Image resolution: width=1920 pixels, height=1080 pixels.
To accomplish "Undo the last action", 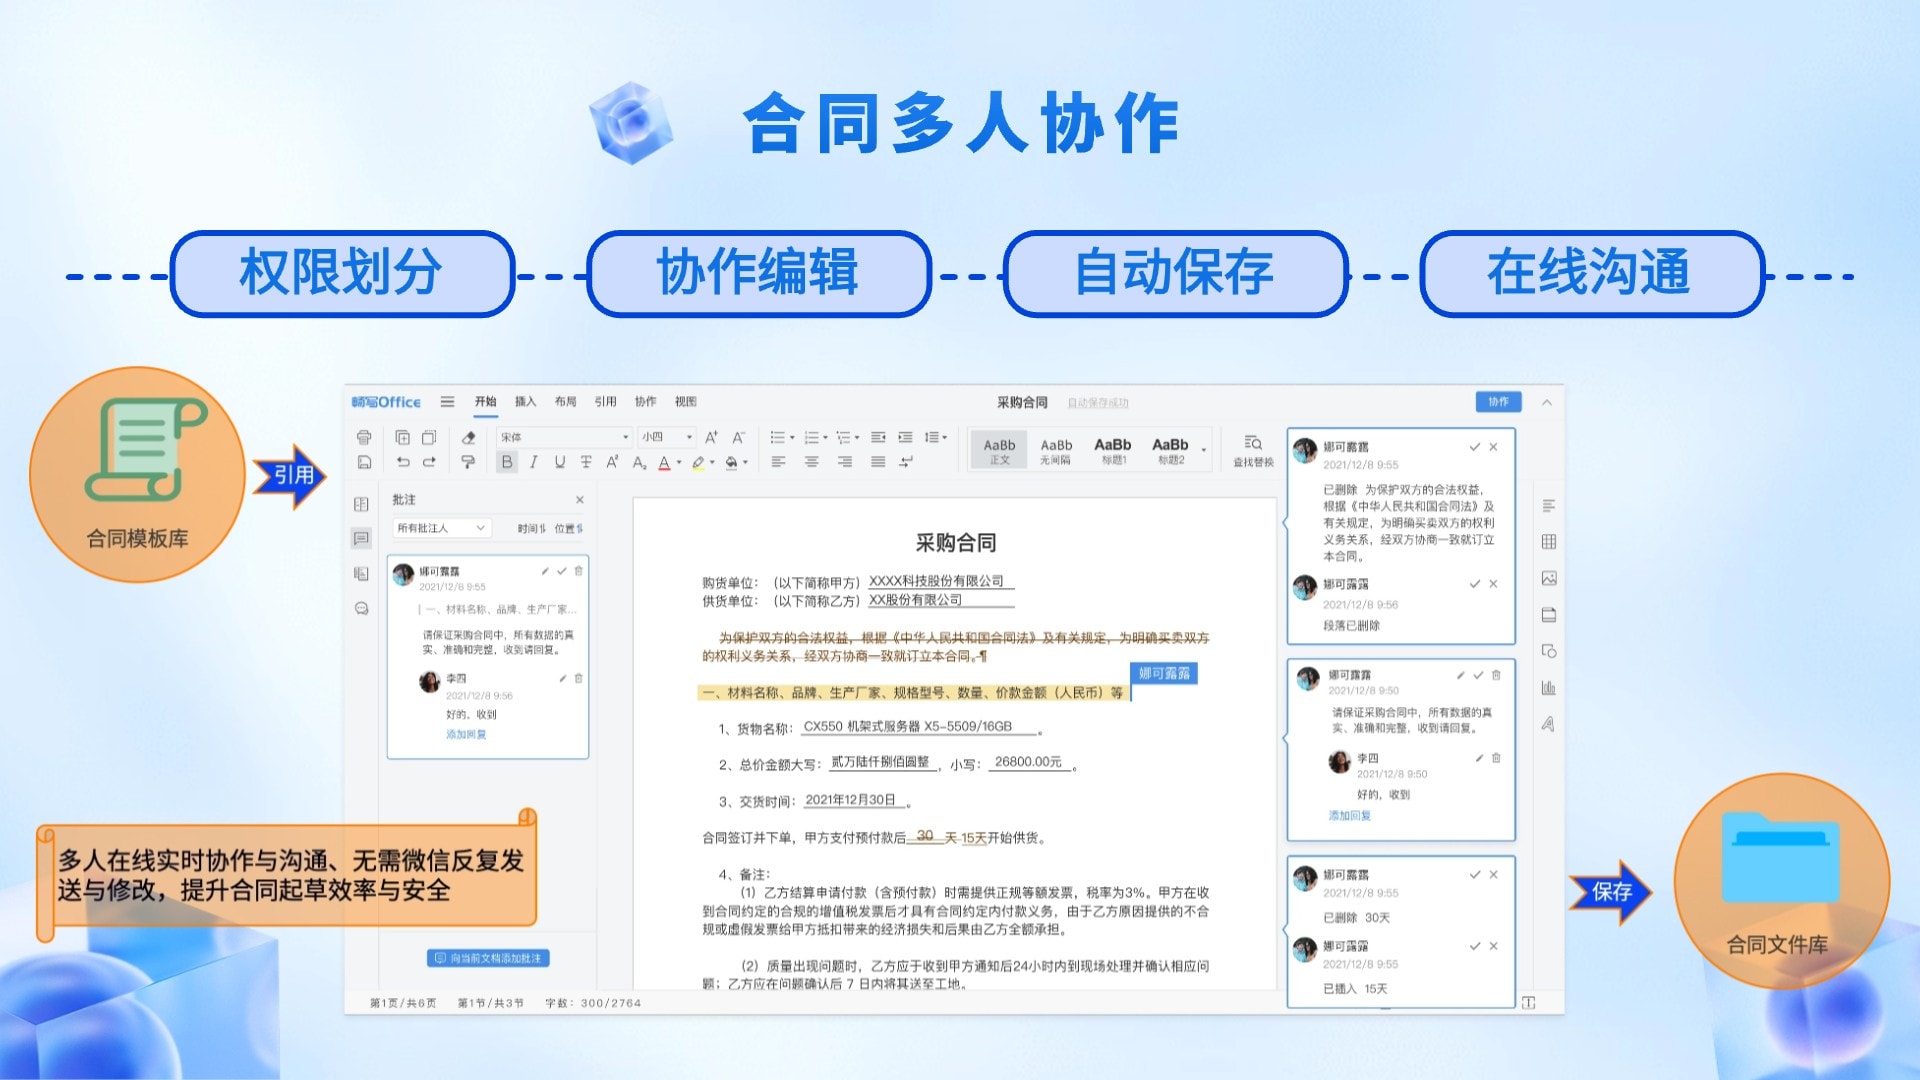I will [402, 462].
